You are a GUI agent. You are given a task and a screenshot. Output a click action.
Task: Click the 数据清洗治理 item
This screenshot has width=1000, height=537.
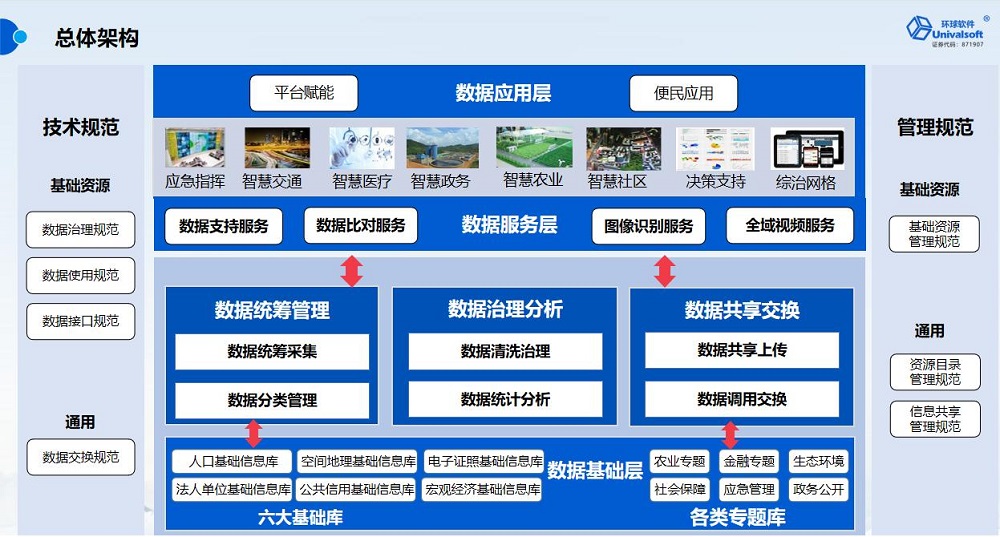pos(505,352)
